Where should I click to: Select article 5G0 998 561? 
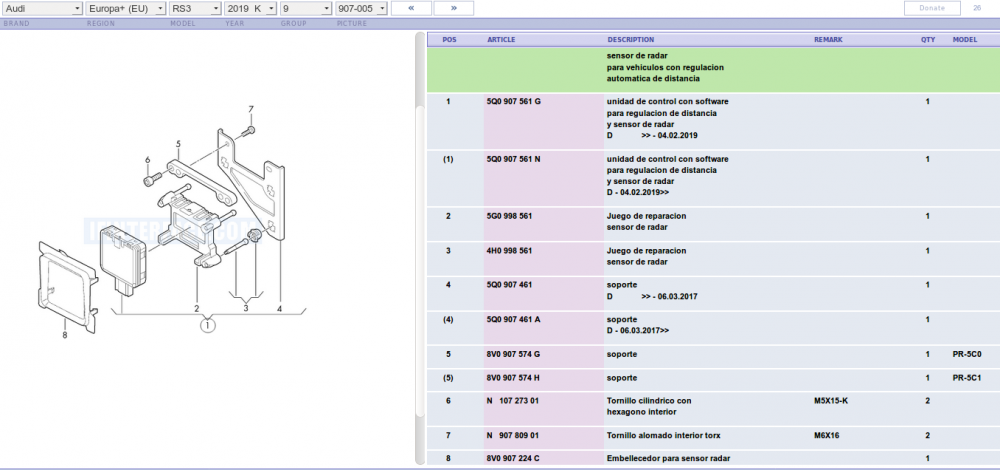pos(509,216)
